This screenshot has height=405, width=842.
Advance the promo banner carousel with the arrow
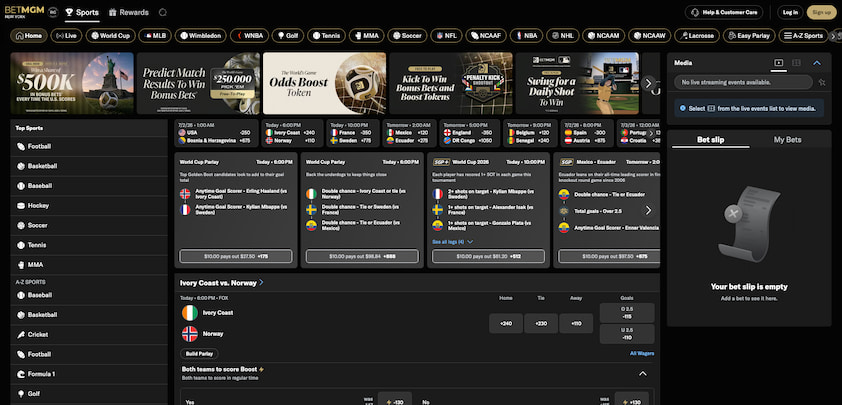click(648, 83)
